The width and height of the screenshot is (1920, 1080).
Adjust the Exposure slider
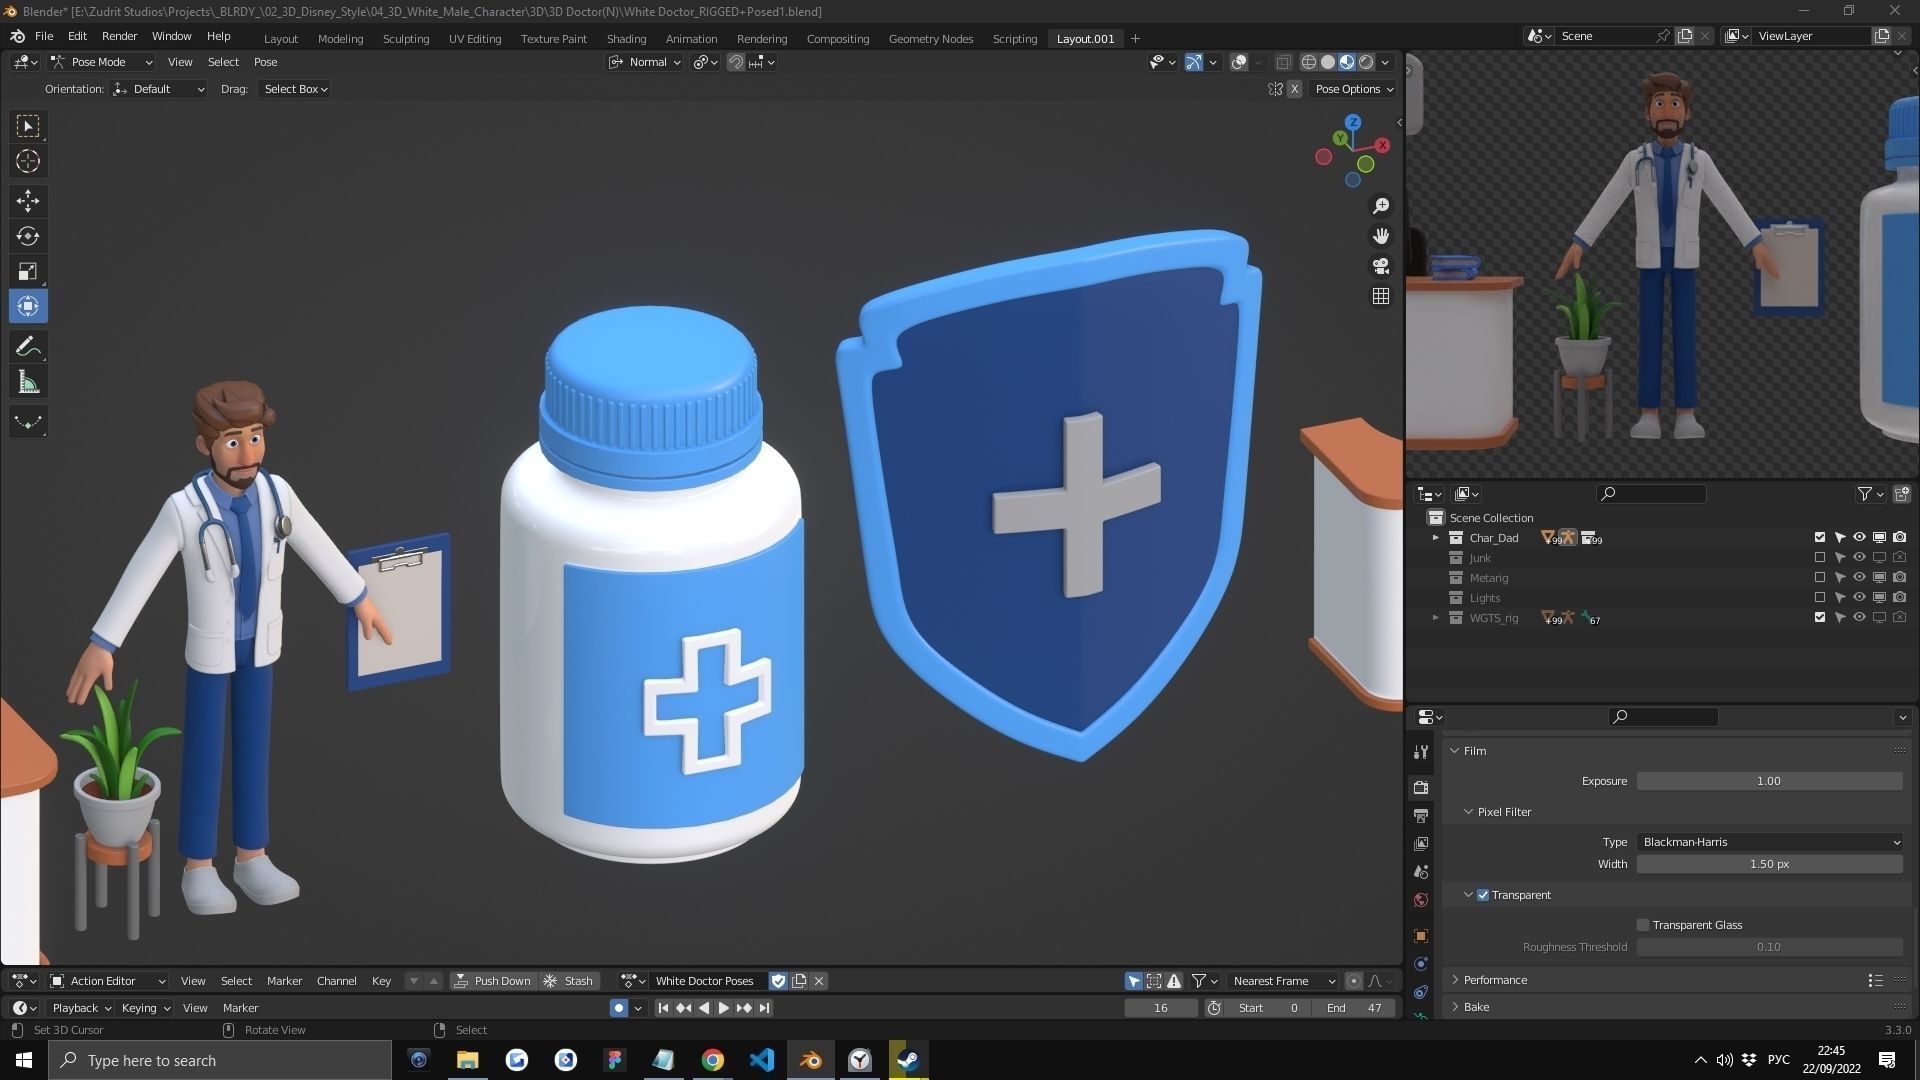tap(1769, 781)
